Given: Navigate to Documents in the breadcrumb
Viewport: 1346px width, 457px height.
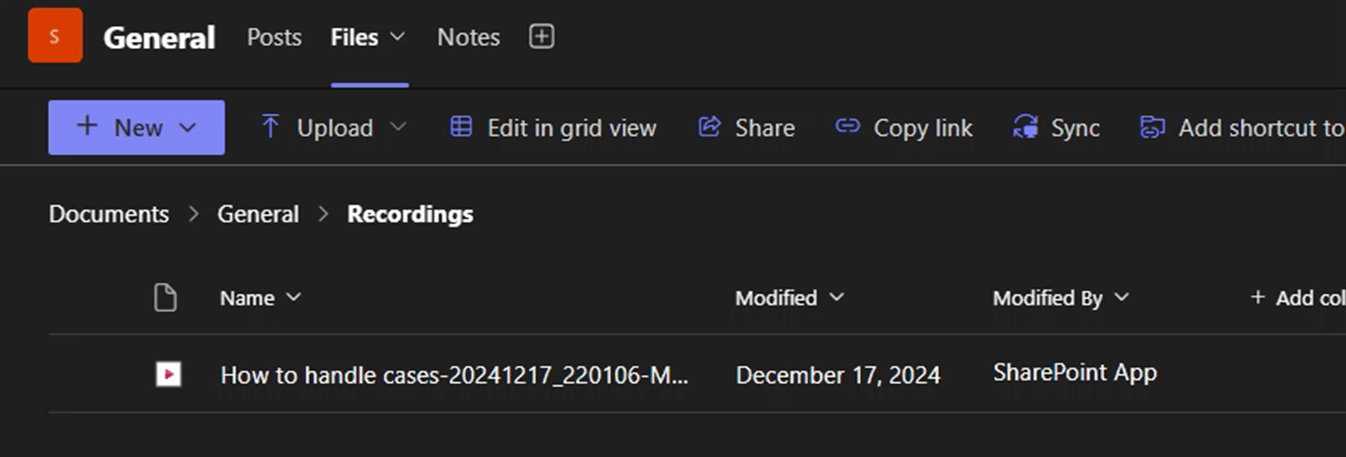Looking at the screenshot, I should point(109,214).
